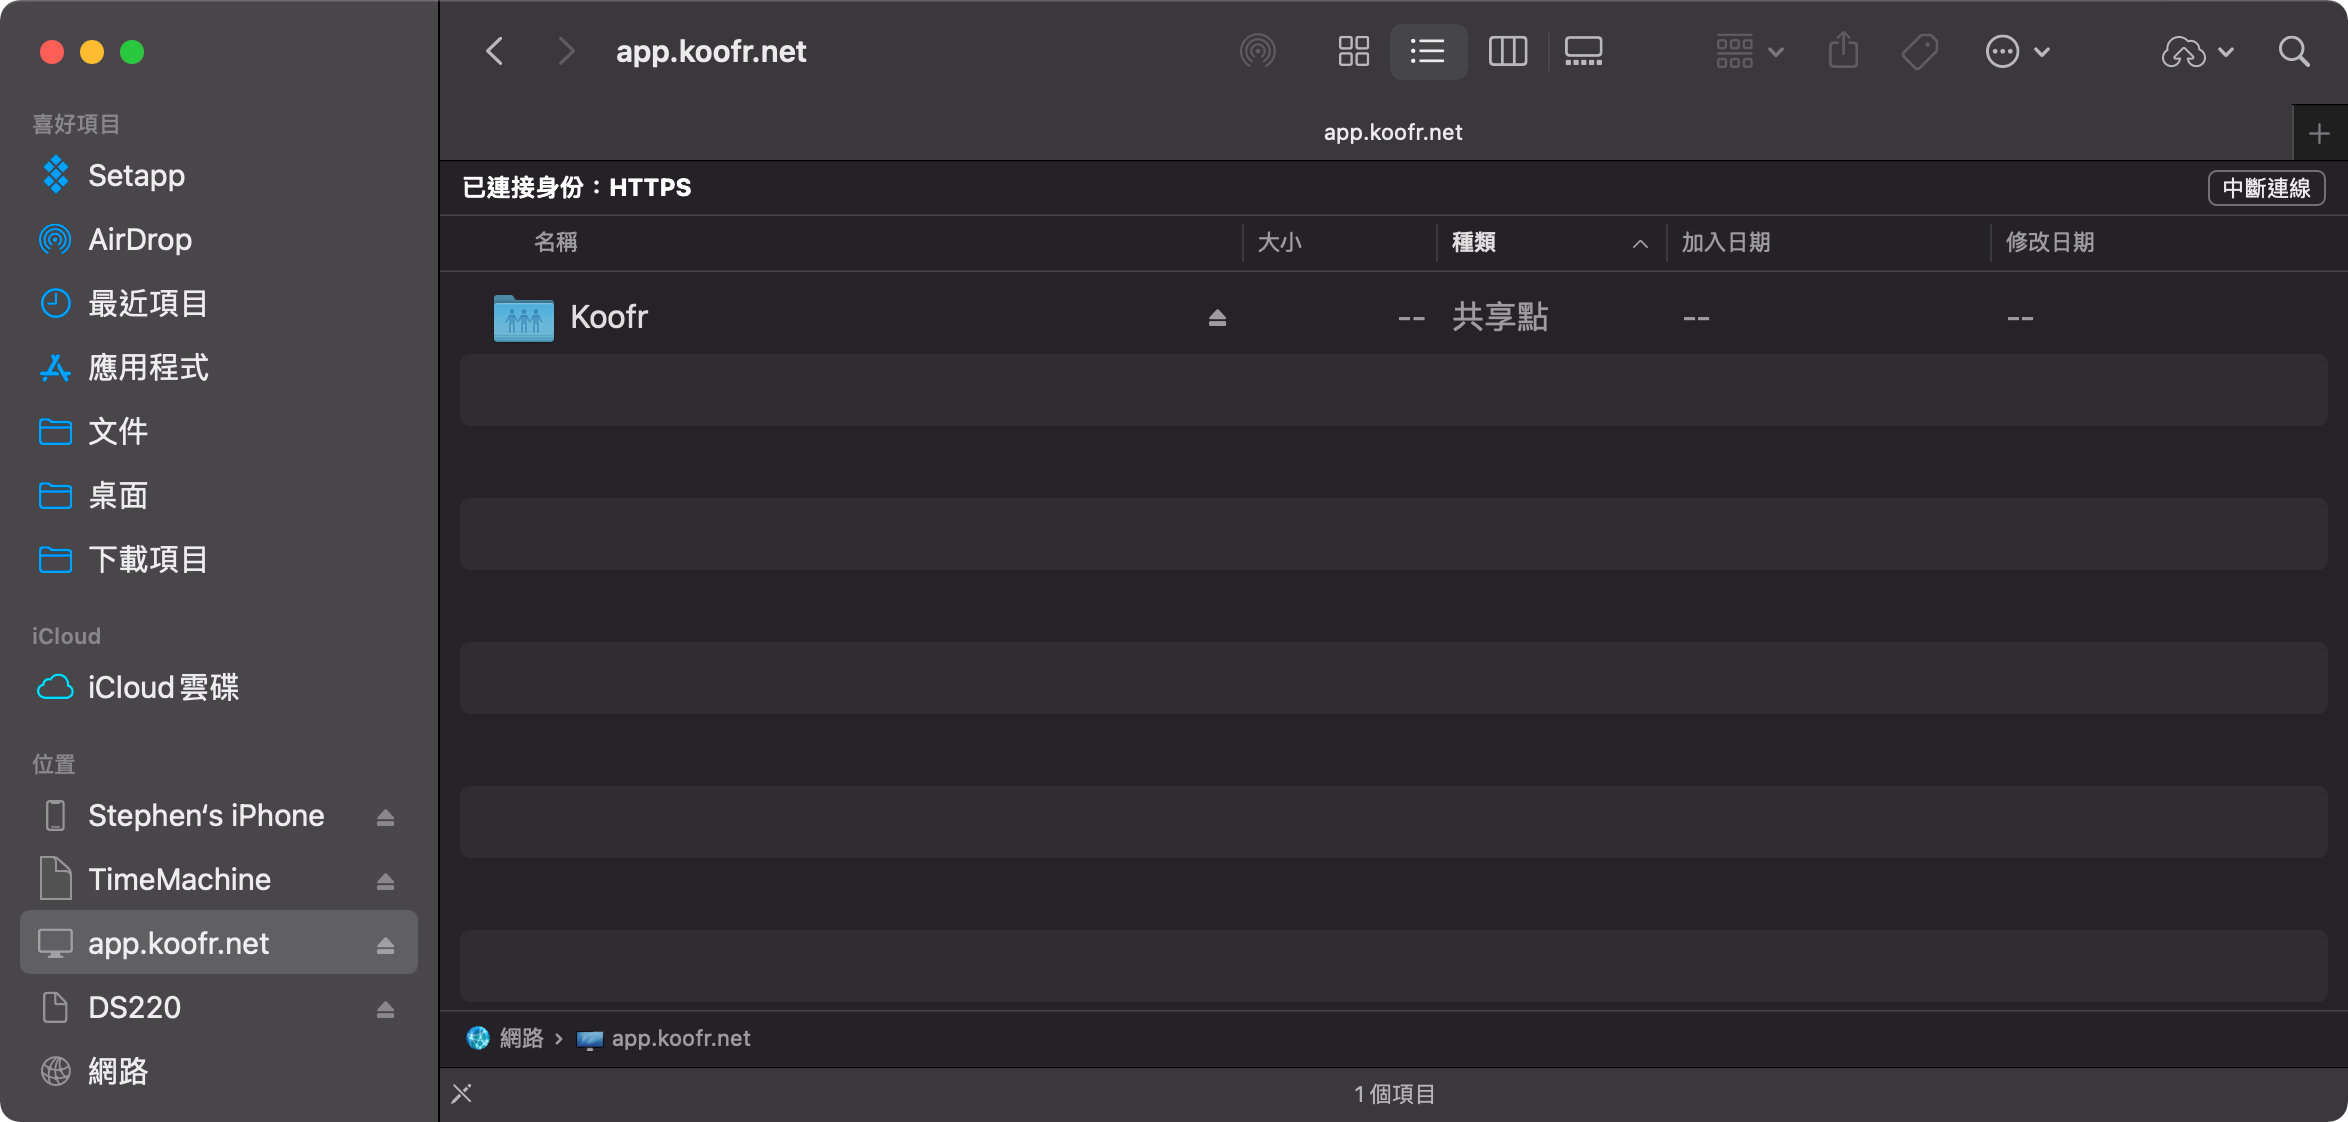Viewport: 2348px width, 1122px height.
Task: Open the cloud sync dropdown
Action: (2197, 51)
